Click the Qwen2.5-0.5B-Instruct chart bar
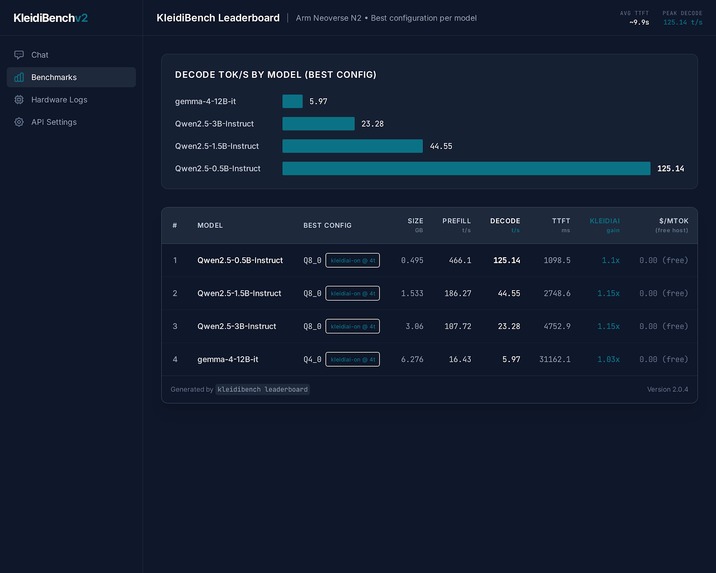The height and width of the screenshot is (573, 716). (x=466, y=168)
